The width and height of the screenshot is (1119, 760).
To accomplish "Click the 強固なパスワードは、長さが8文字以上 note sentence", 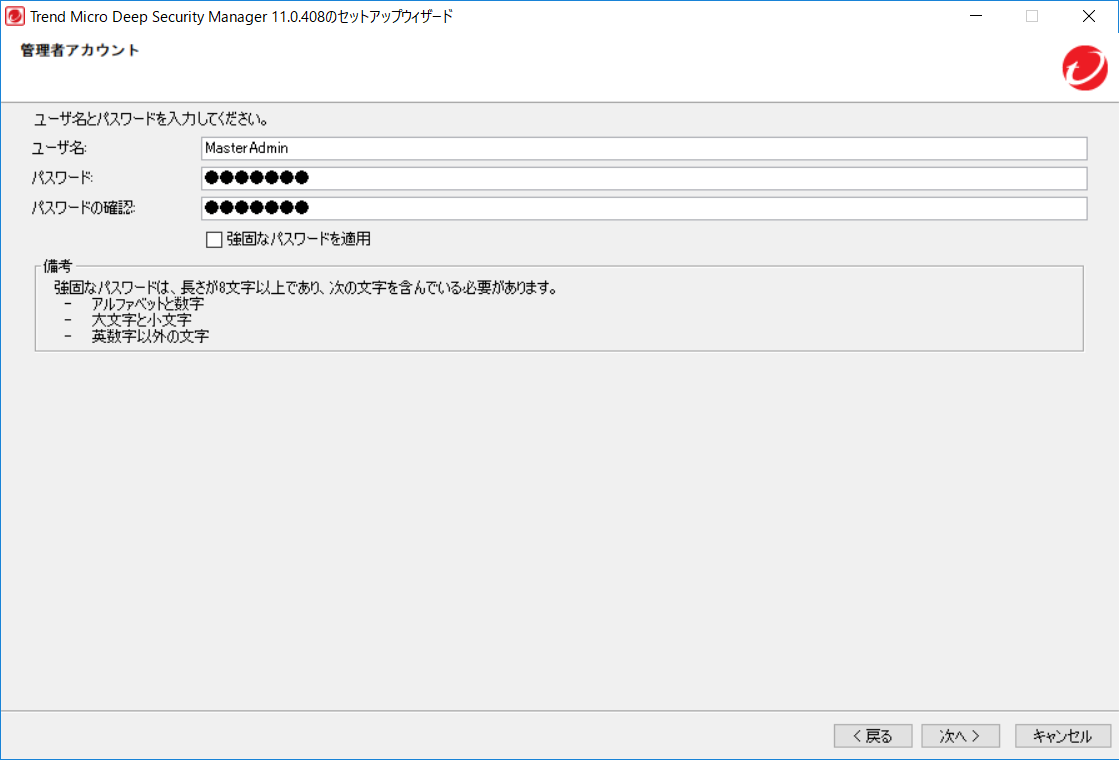I will (306, 288).
